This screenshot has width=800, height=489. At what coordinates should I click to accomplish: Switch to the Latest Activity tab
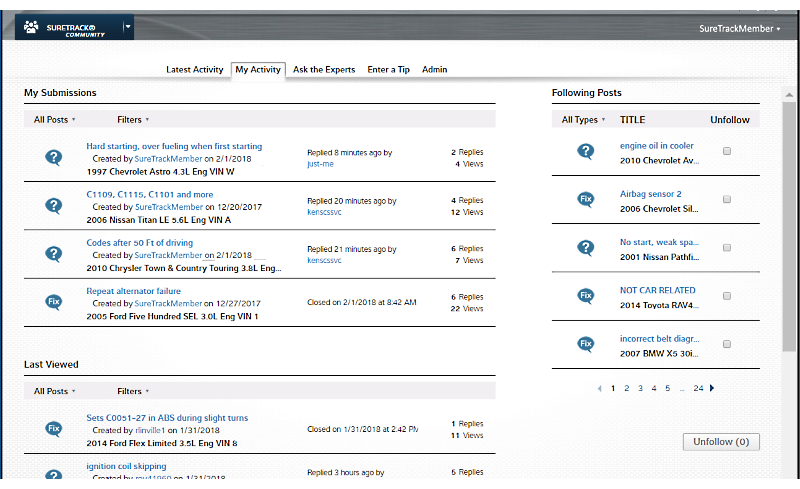tap(194, 70)
